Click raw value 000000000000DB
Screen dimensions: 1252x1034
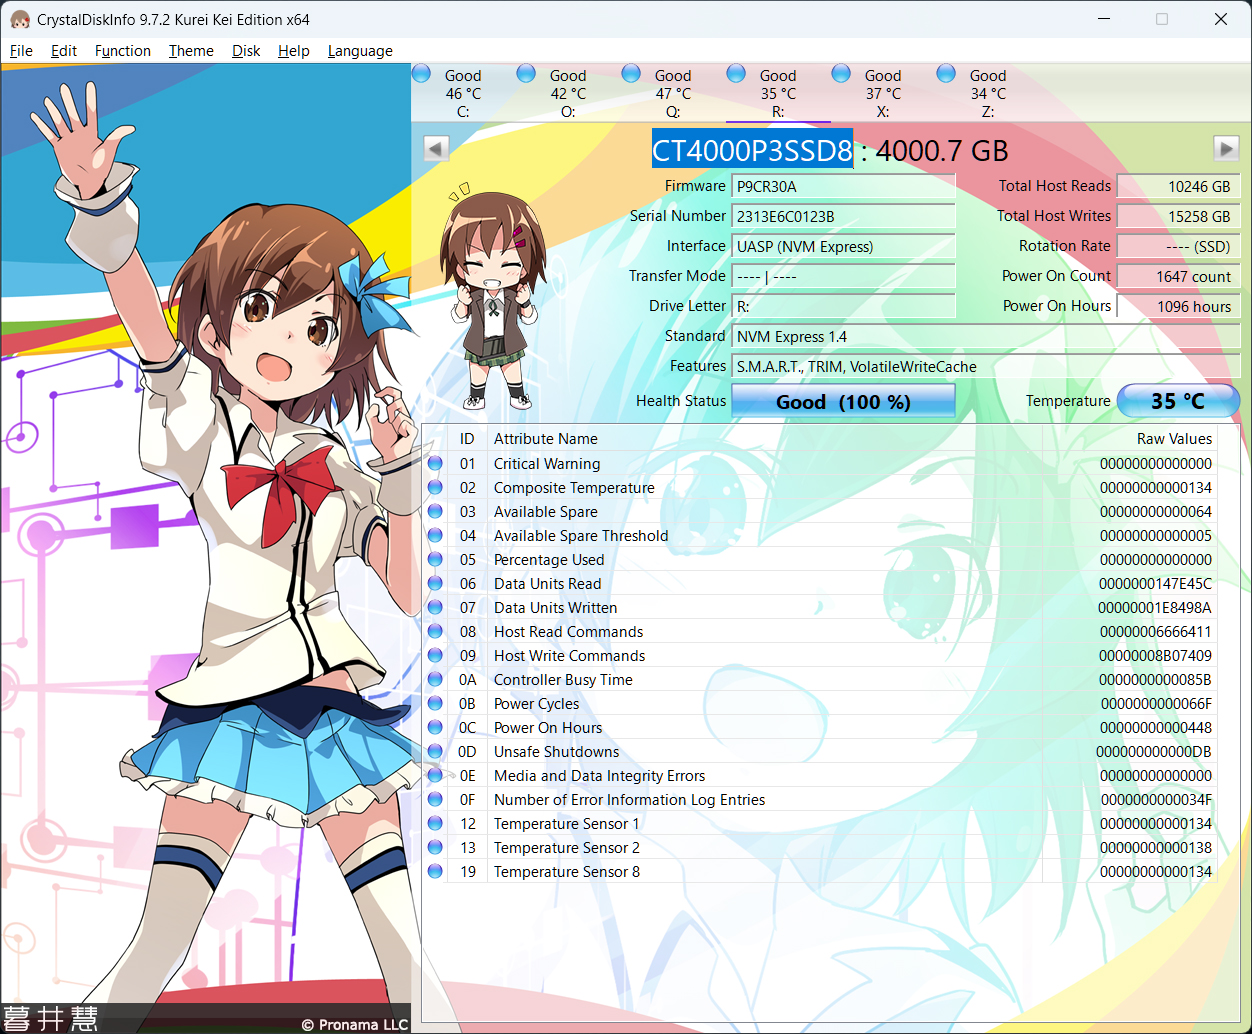pyautogui.click(x=1154, y=752)
